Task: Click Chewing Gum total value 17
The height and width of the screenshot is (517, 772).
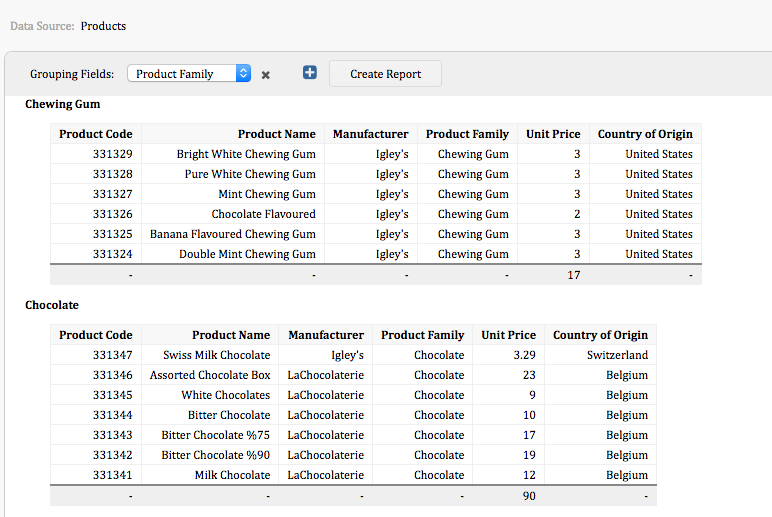Action: (574, 275)
